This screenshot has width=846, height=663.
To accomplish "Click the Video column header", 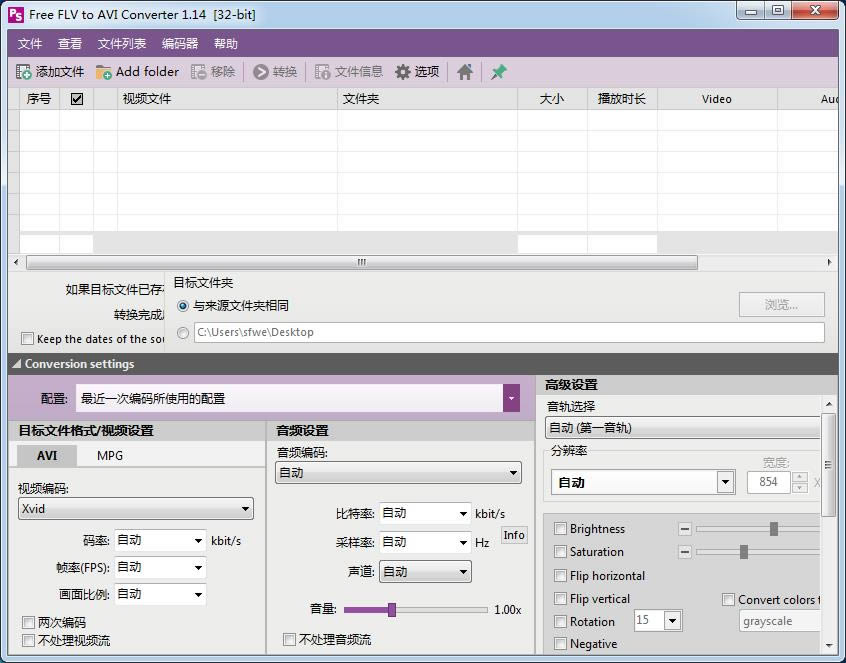I will pos(717,99).
